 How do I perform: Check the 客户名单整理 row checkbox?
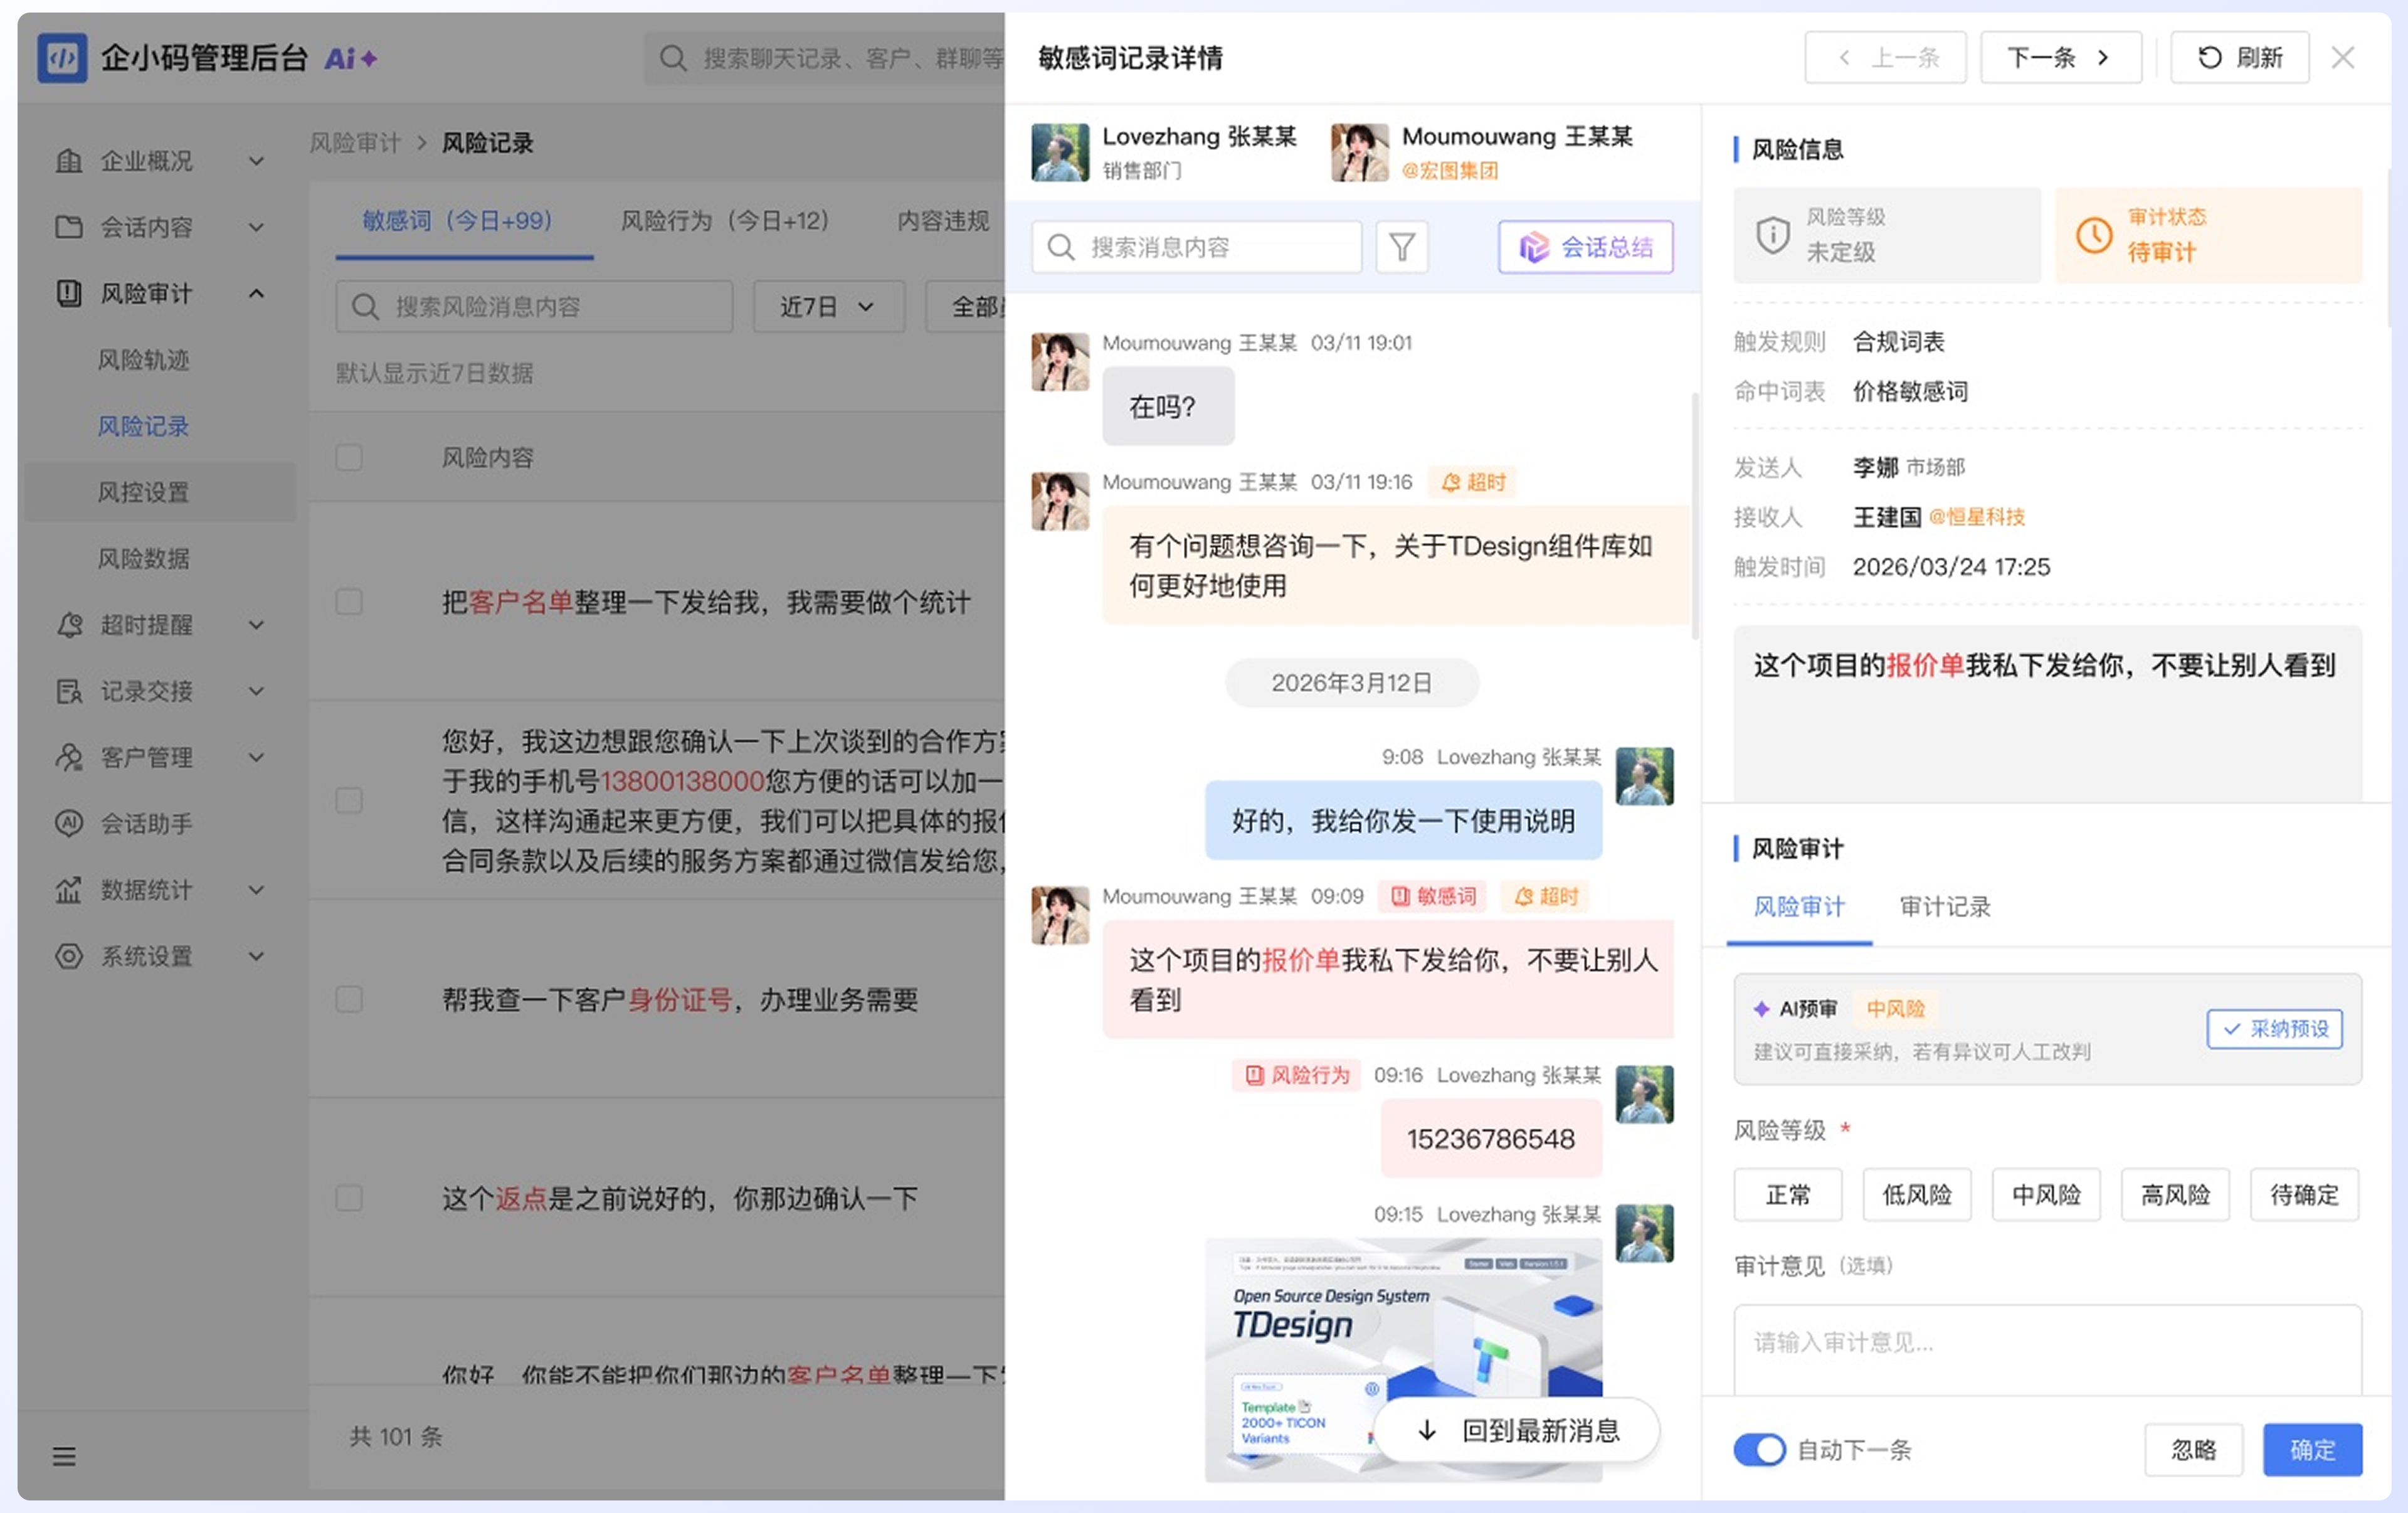coord(349,602)
